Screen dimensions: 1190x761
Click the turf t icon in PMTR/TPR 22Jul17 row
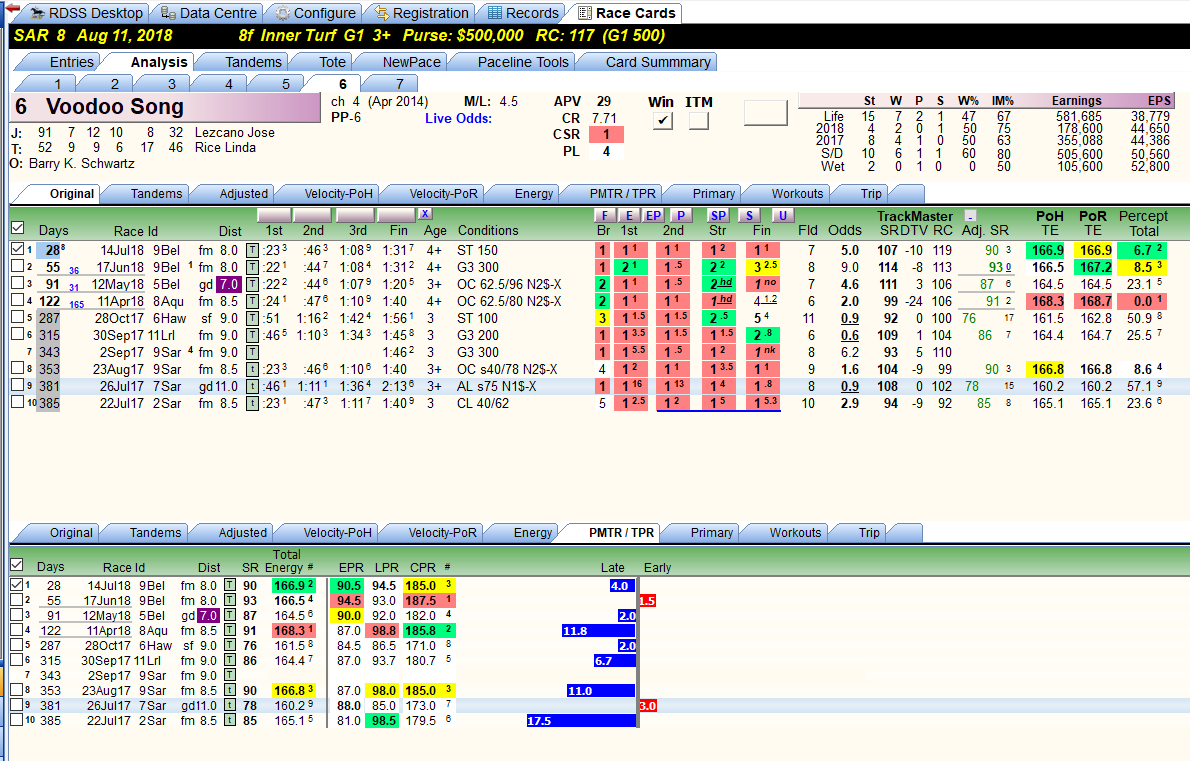230,721
